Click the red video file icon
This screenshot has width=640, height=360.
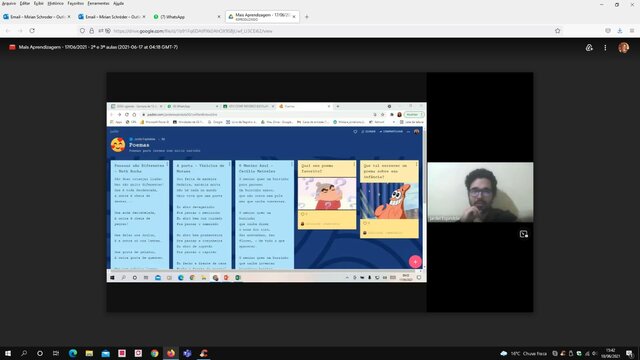pyautogui.click(x=12, y=47)
